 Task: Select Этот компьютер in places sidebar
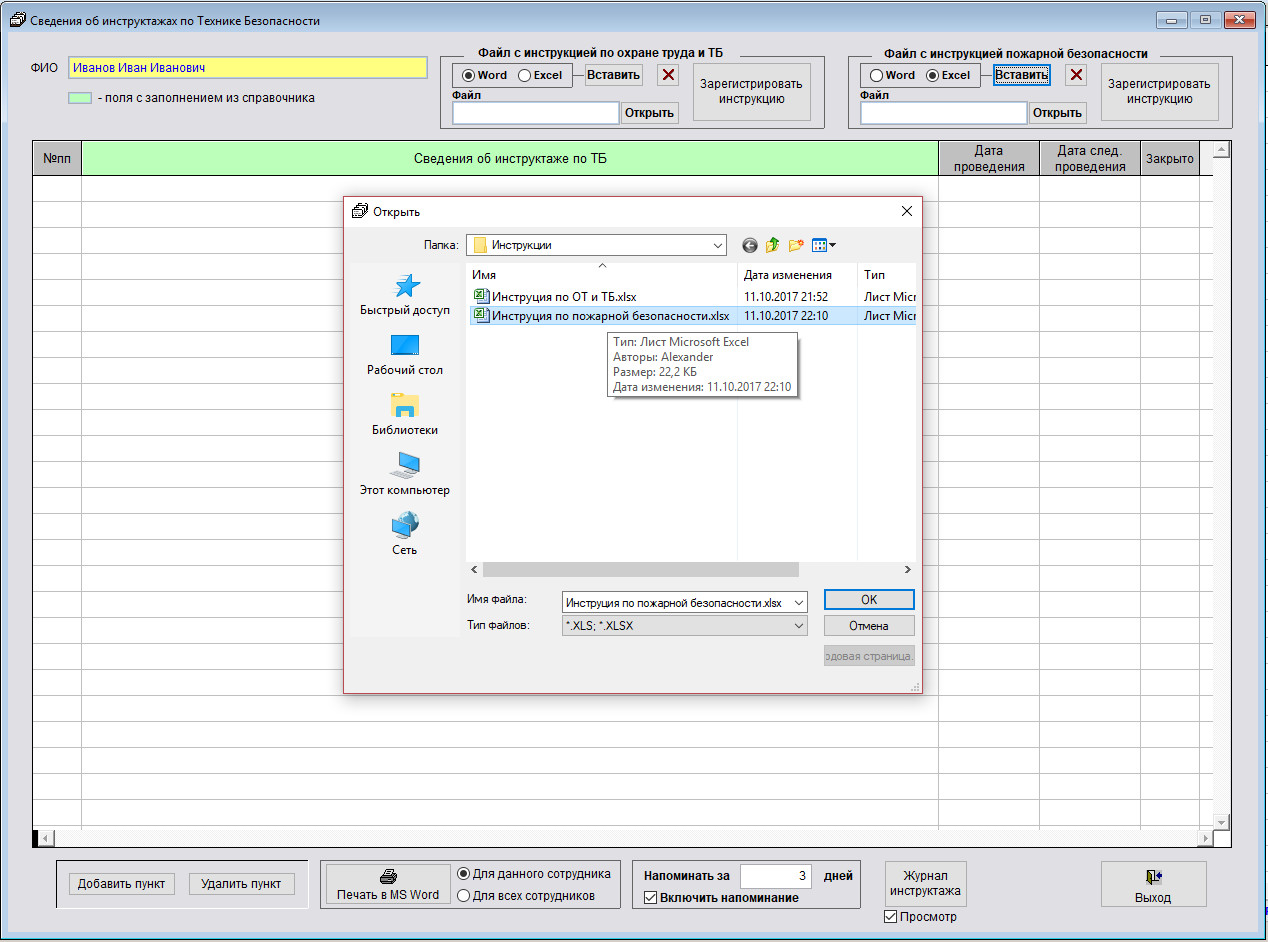pos(405,475)
